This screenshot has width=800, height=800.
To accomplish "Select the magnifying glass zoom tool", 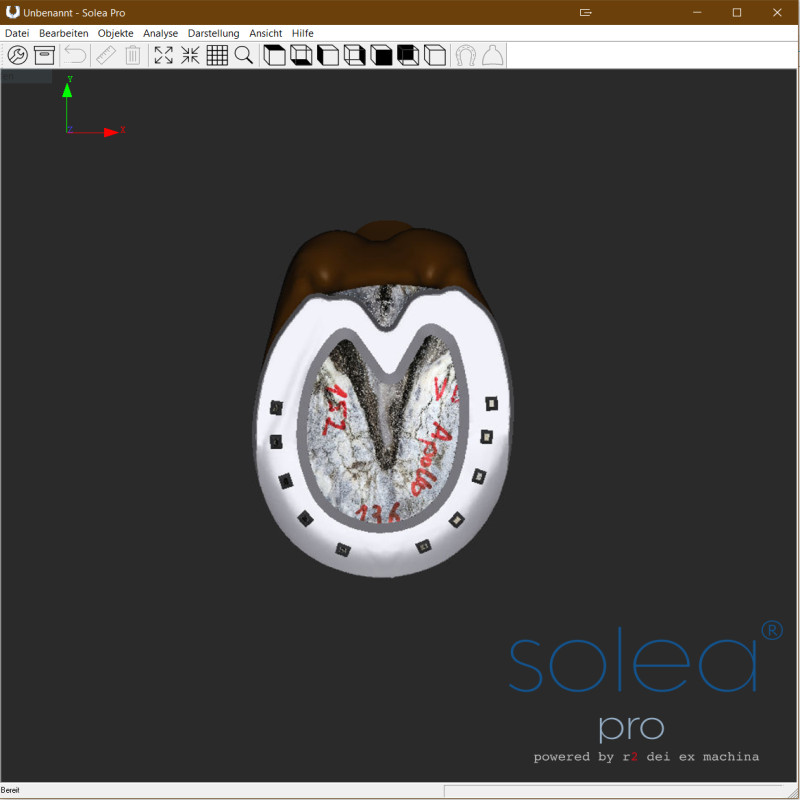I will [244, 56].
